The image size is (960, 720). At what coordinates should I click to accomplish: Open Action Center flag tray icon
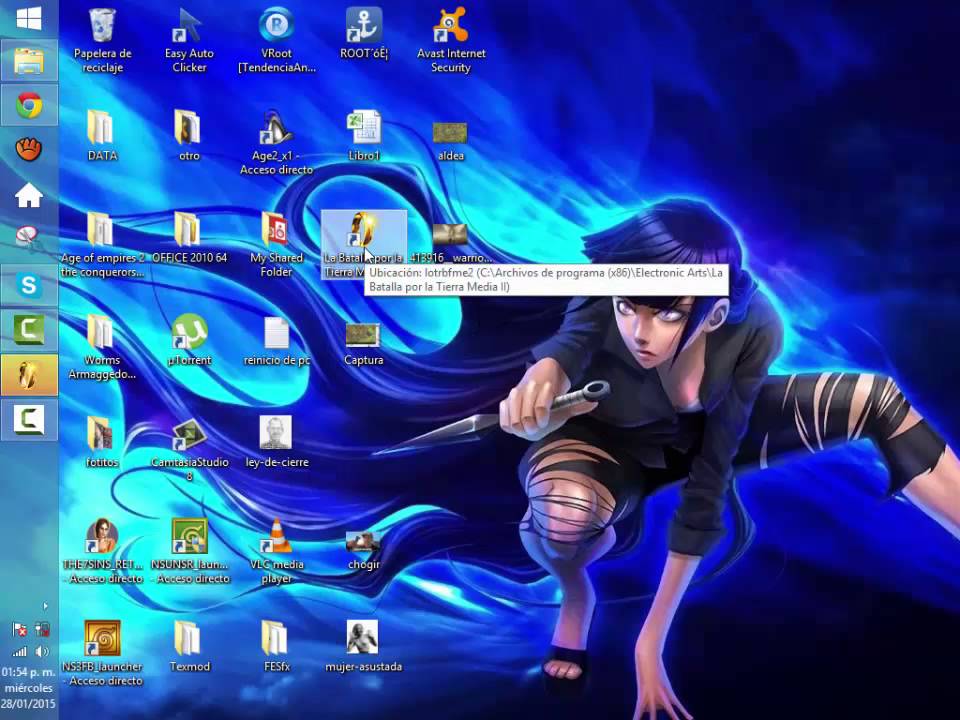20,629
